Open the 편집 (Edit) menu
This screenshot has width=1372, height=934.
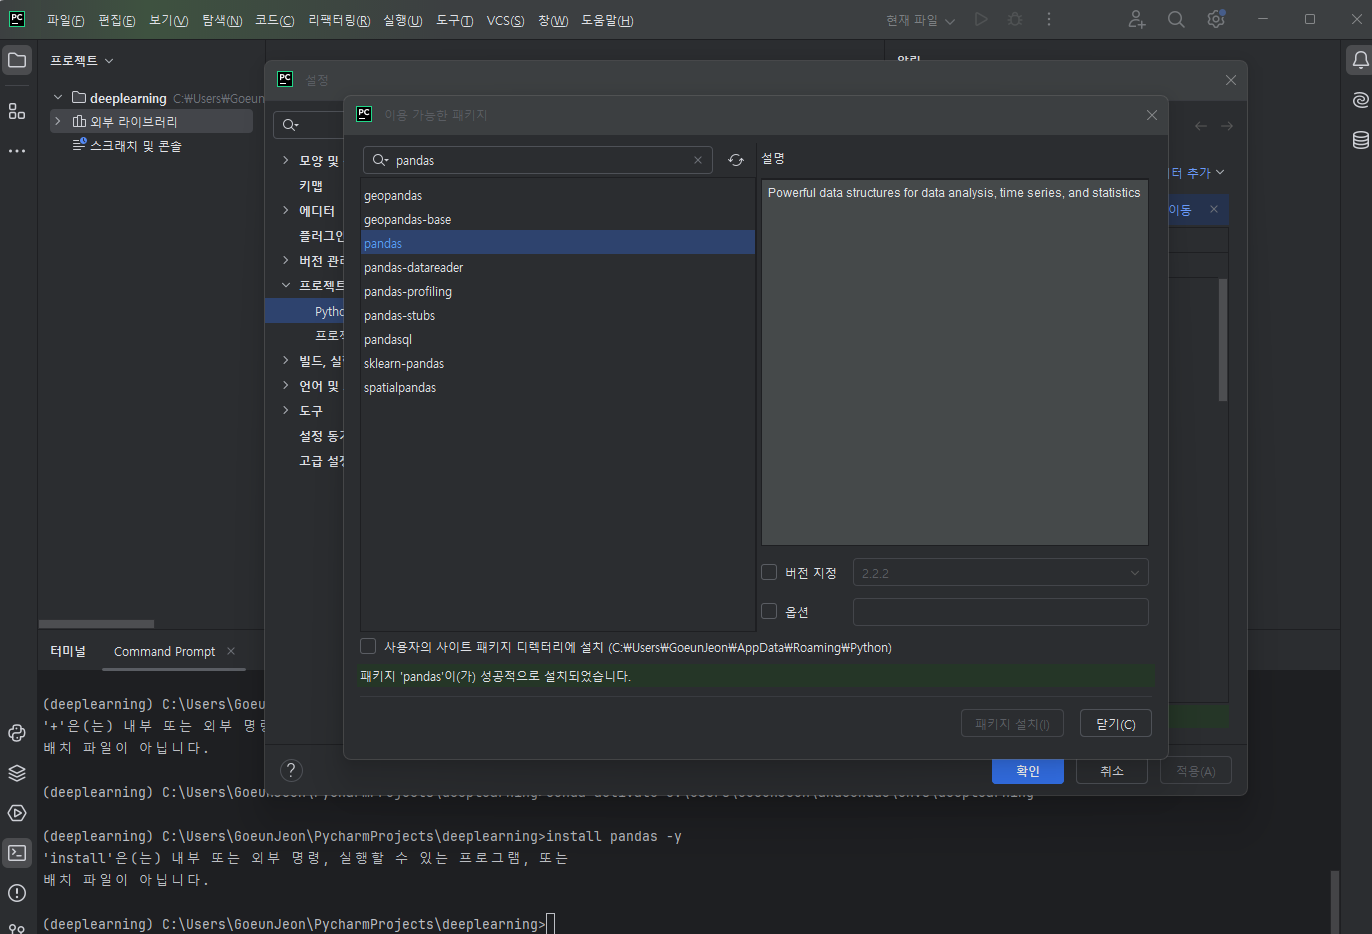[x=116, y=20]
